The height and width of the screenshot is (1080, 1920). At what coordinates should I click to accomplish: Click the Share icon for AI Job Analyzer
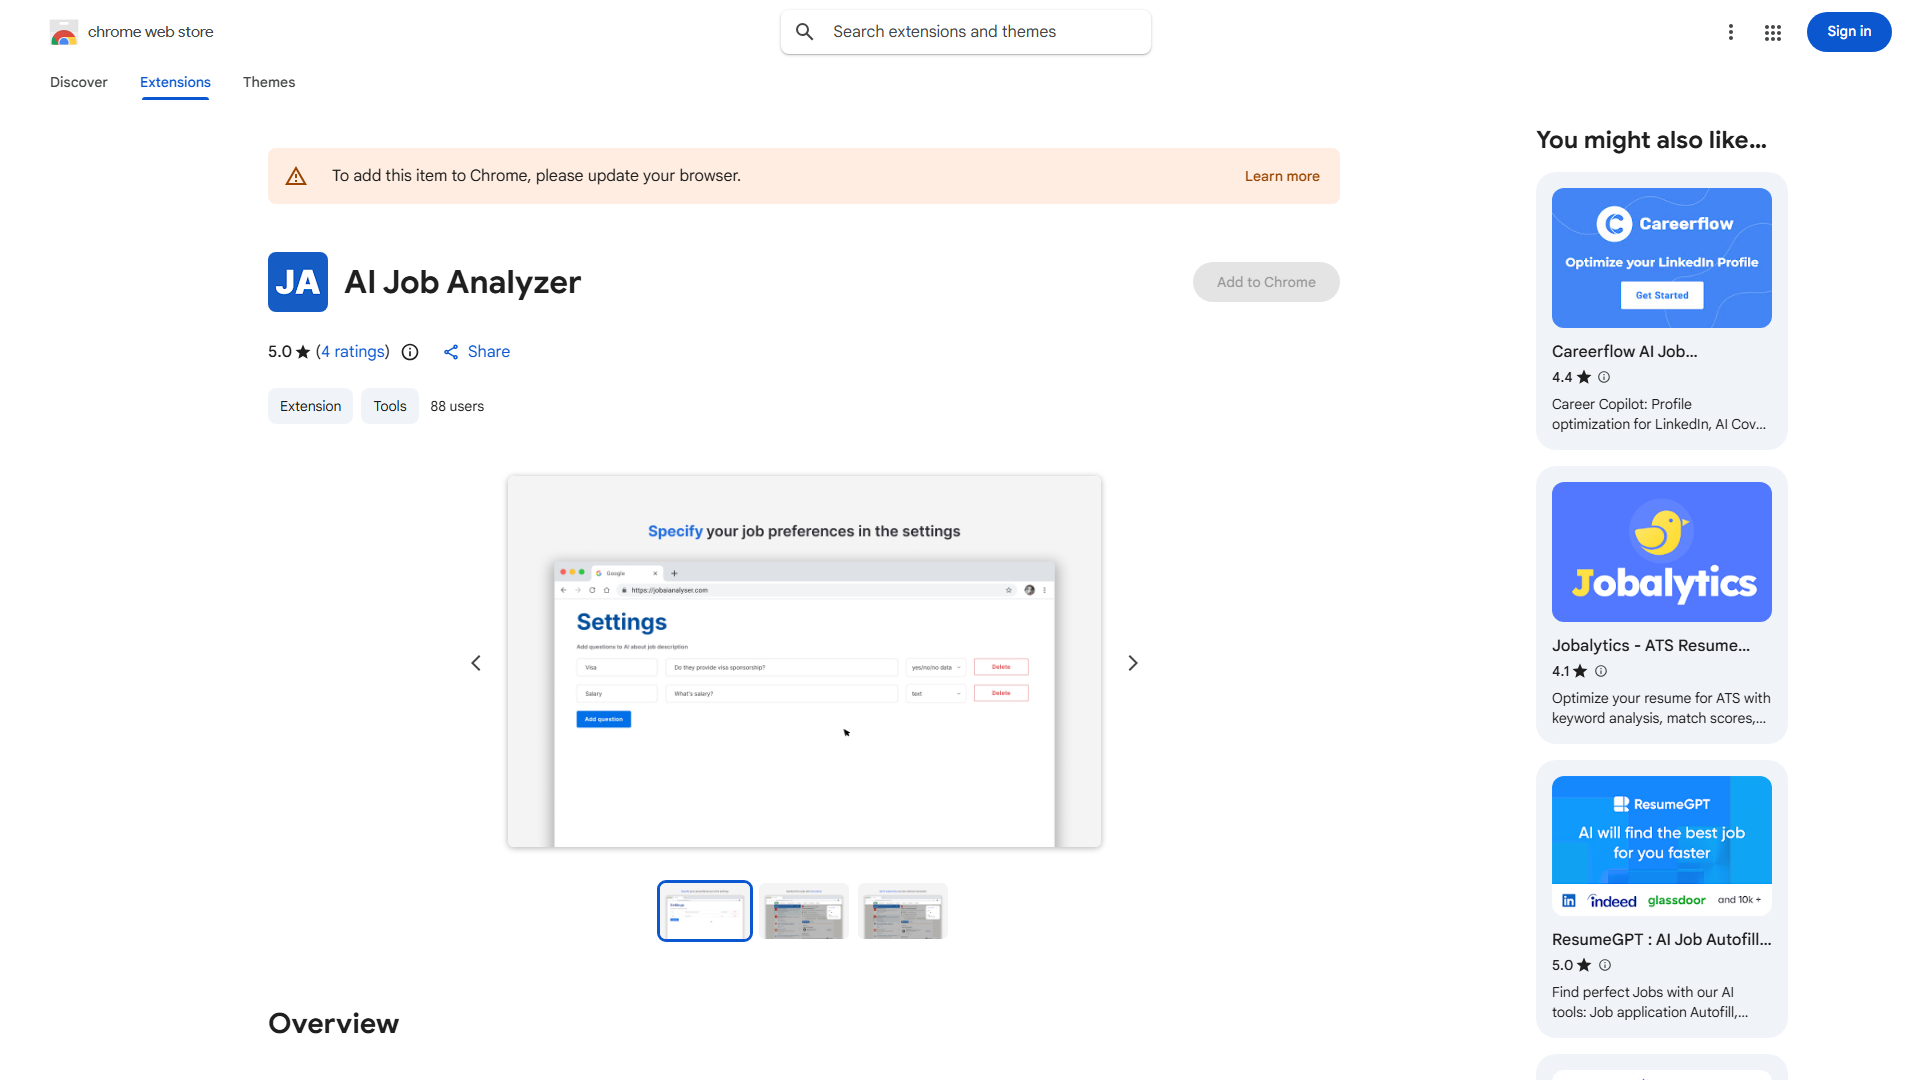tap(451, 352)
